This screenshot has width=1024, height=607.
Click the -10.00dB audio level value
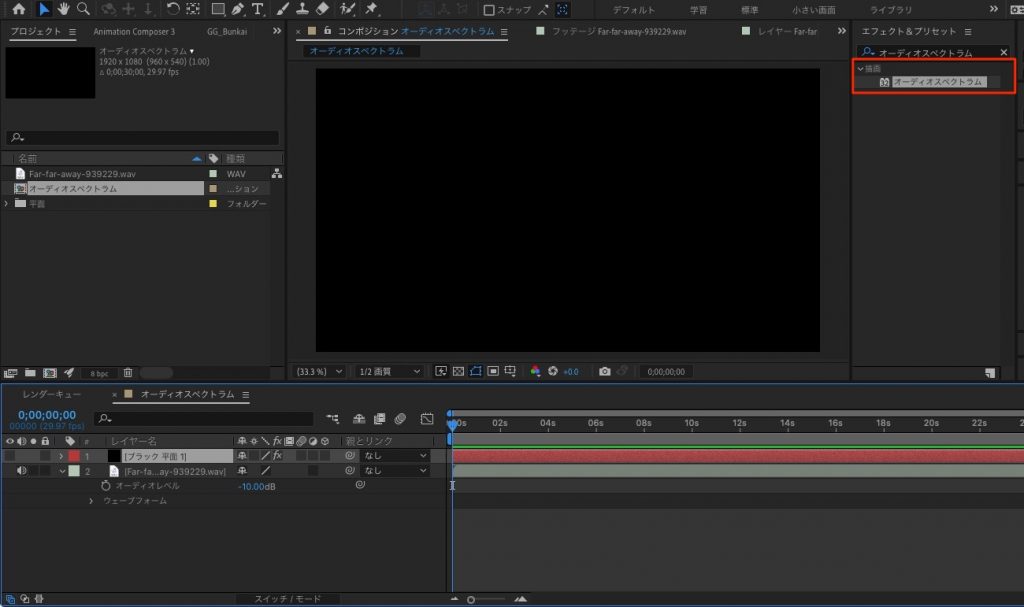258,486
